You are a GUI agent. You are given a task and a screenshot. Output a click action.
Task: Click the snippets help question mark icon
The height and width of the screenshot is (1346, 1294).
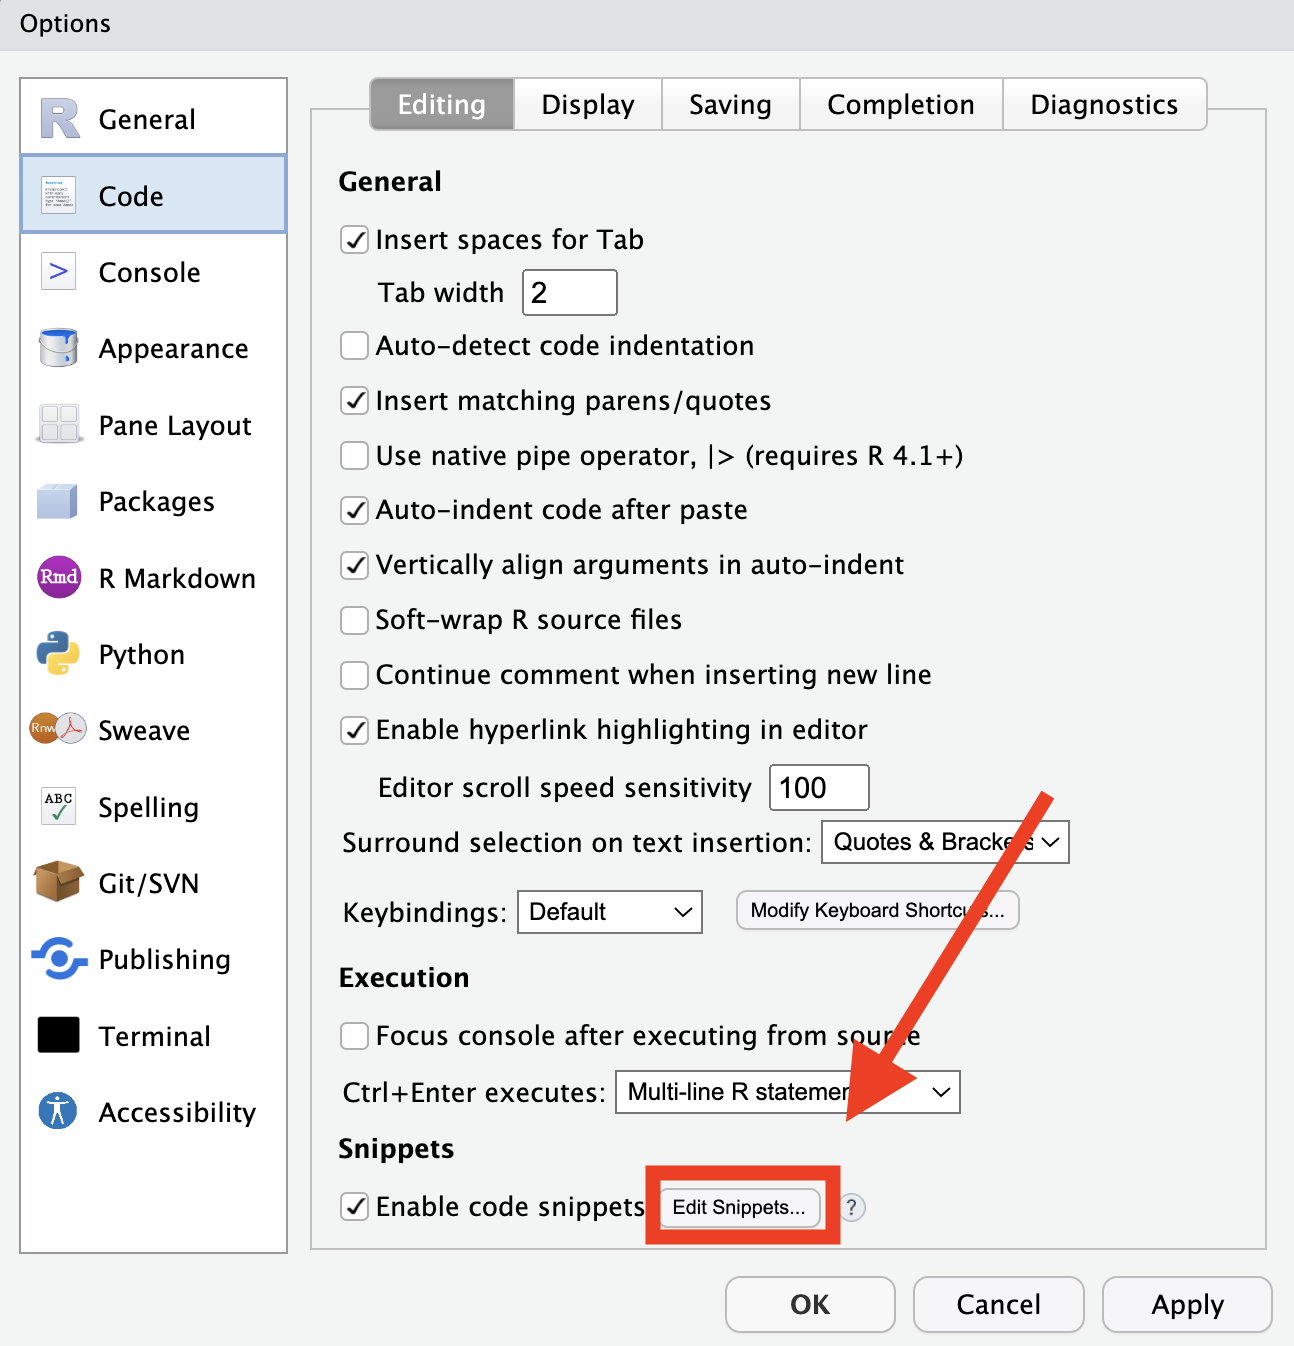click(x=851, y=1207)
